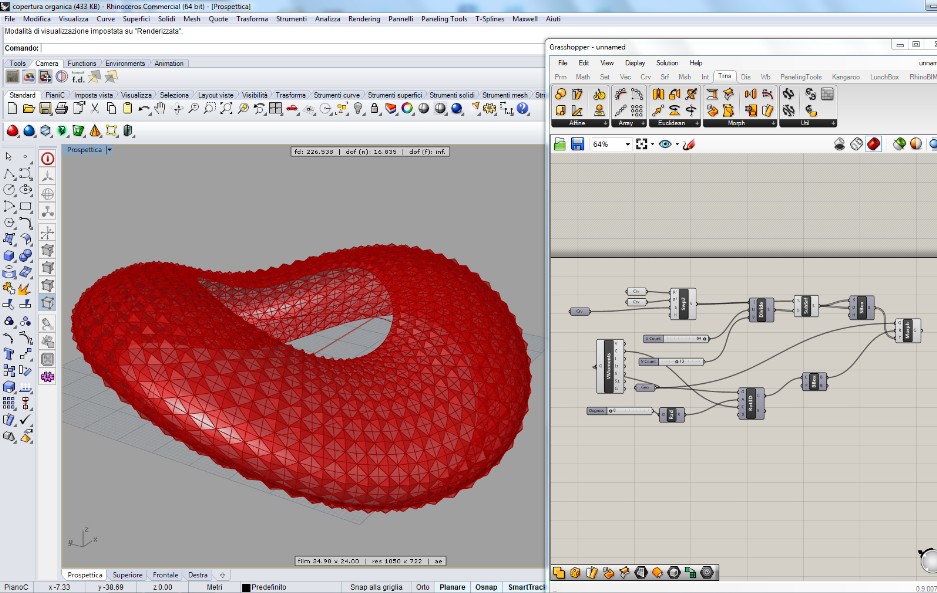Select the Polyline tool in left sidebar

[x=9, y=174]
